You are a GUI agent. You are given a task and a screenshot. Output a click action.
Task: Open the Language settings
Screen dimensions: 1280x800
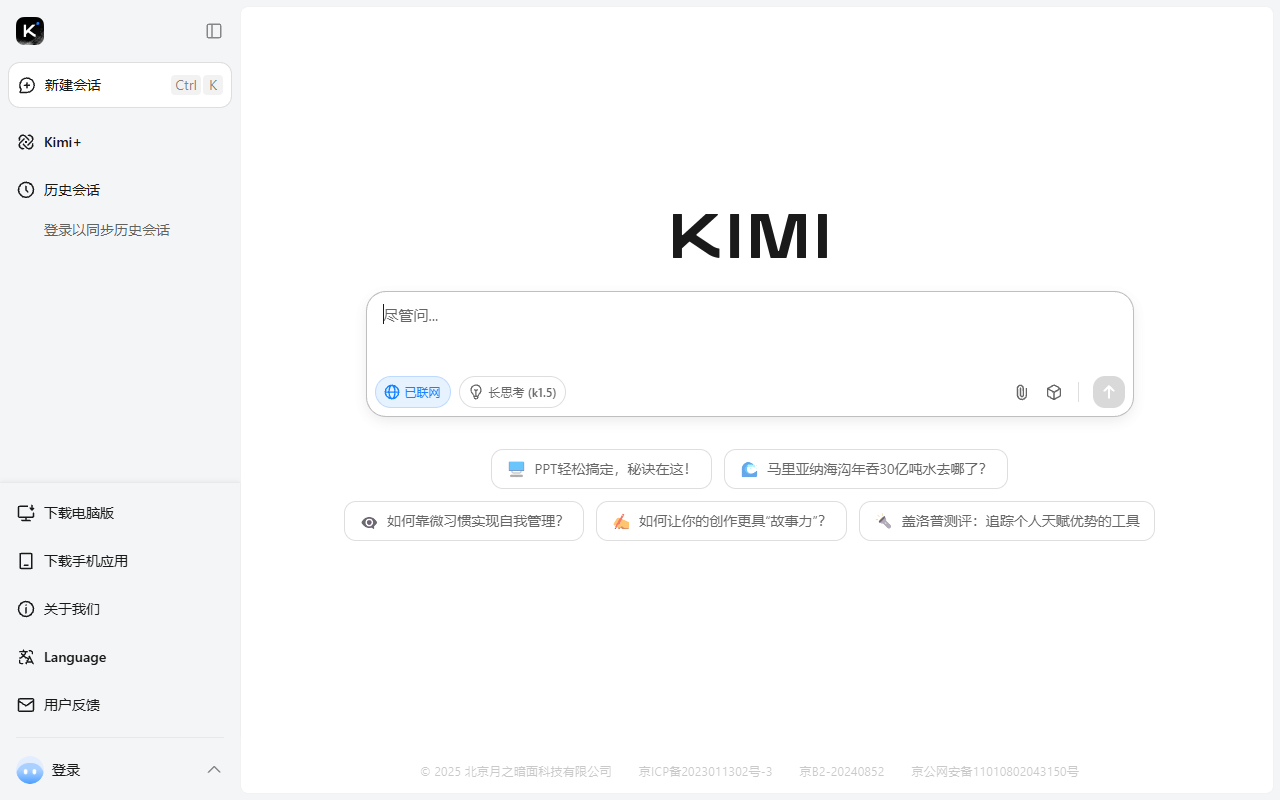tap(120, 657)
